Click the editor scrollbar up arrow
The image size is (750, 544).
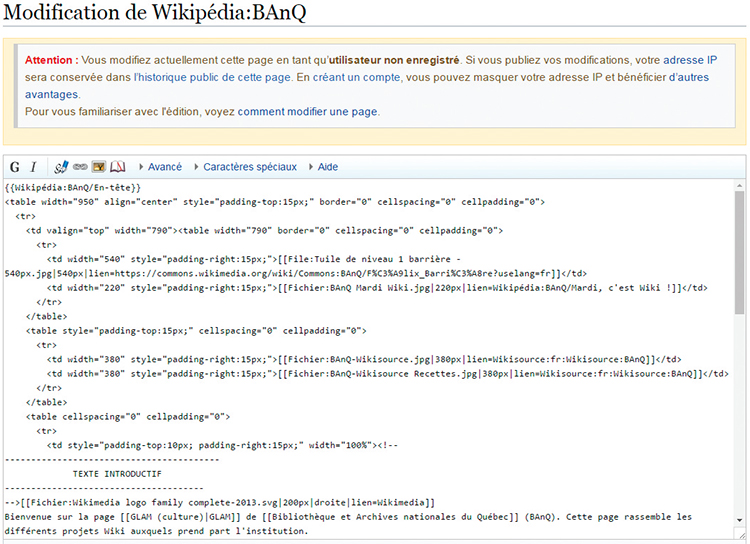pos(739,185)
